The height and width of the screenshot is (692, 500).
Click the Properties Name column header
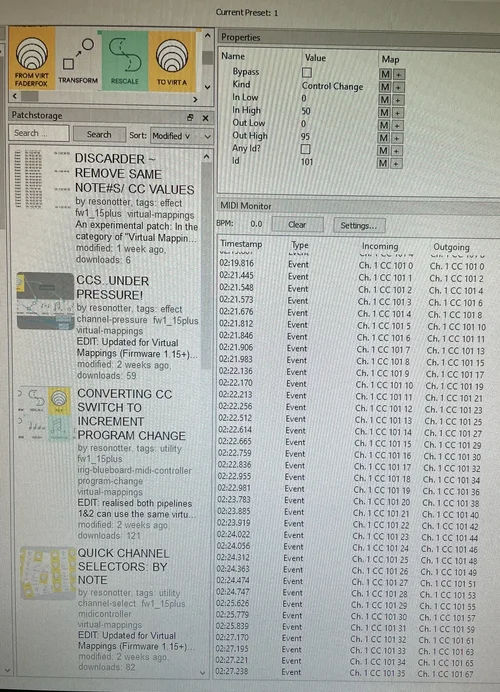[233, 56]
